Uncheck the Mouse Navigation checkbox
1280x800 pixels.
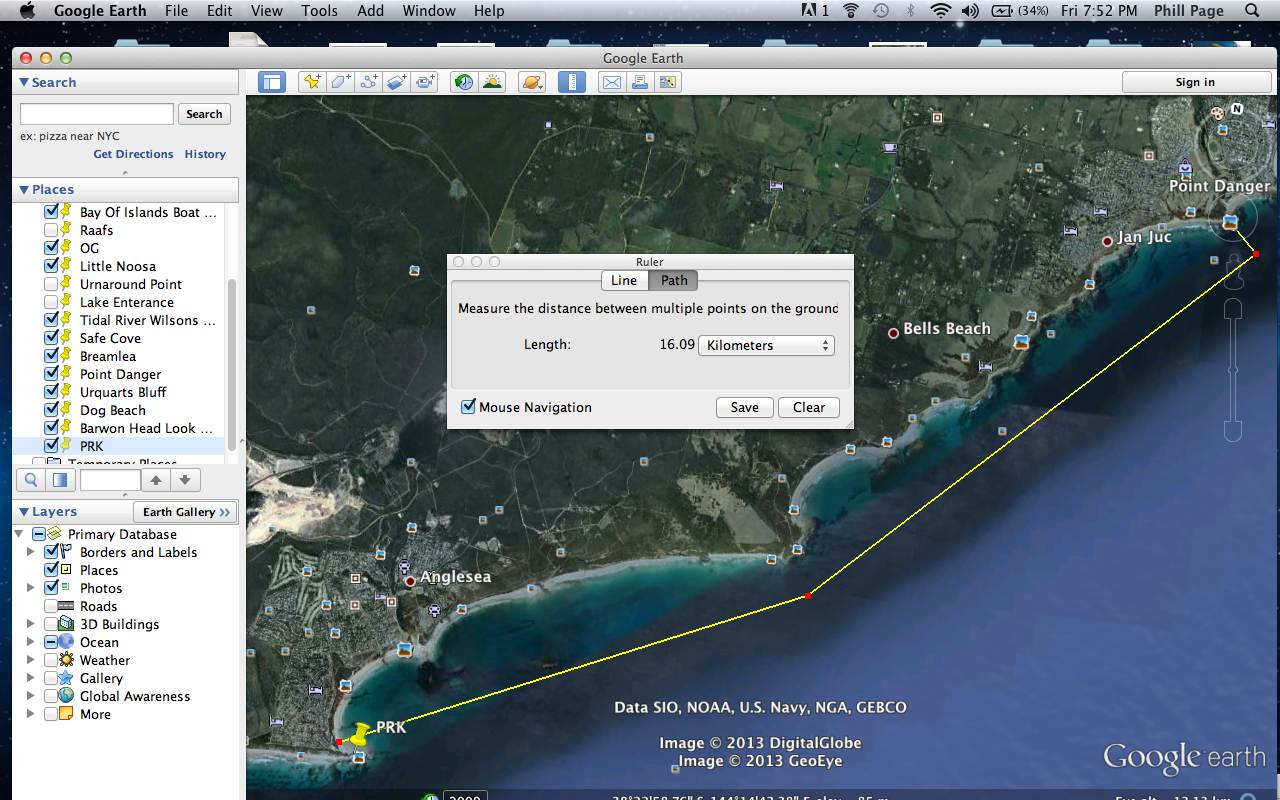click(468, 407)
